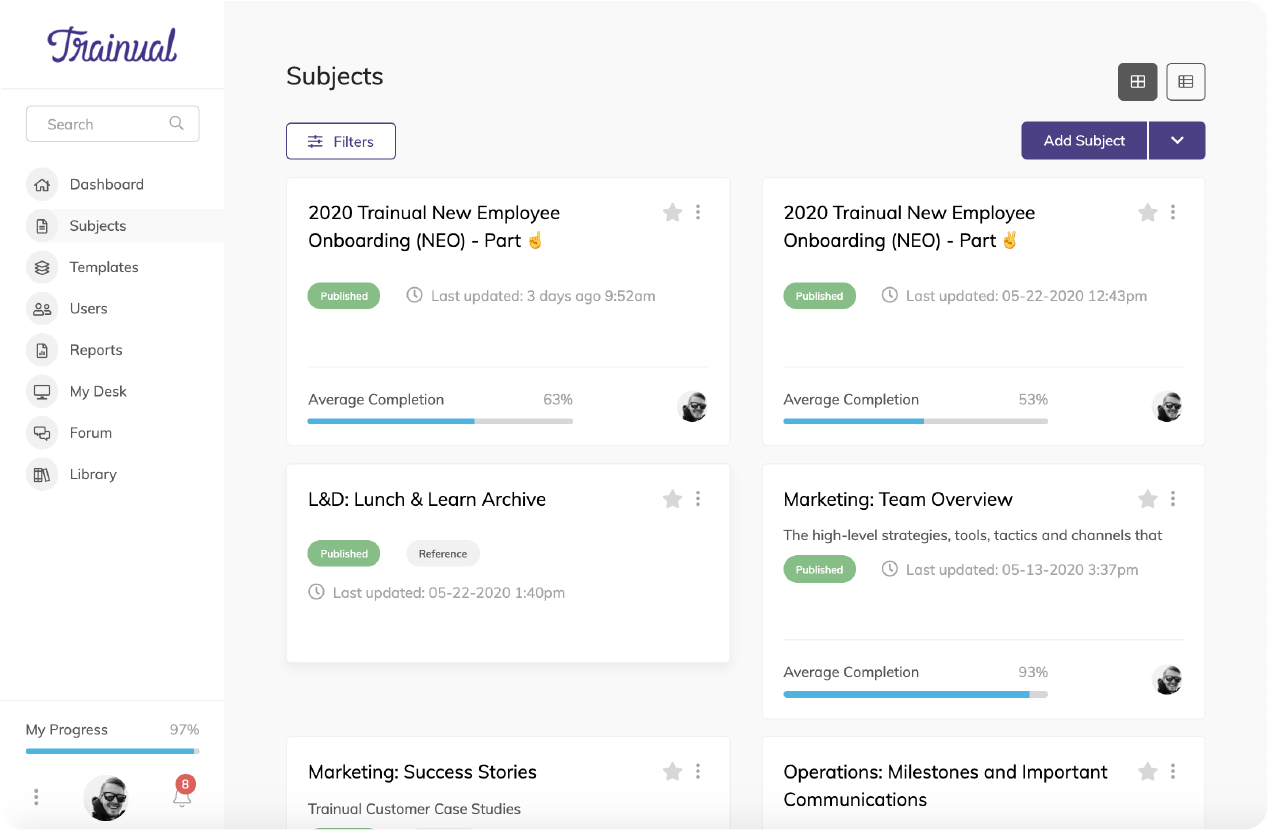Expand the Add Subject dropdown arrow
1268x832 pixels.
1177,140
